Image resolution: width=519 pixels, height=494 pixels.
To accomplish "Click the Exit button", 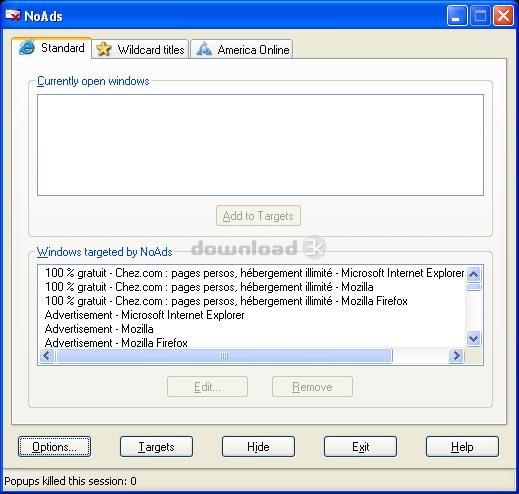I will point(360,447).
